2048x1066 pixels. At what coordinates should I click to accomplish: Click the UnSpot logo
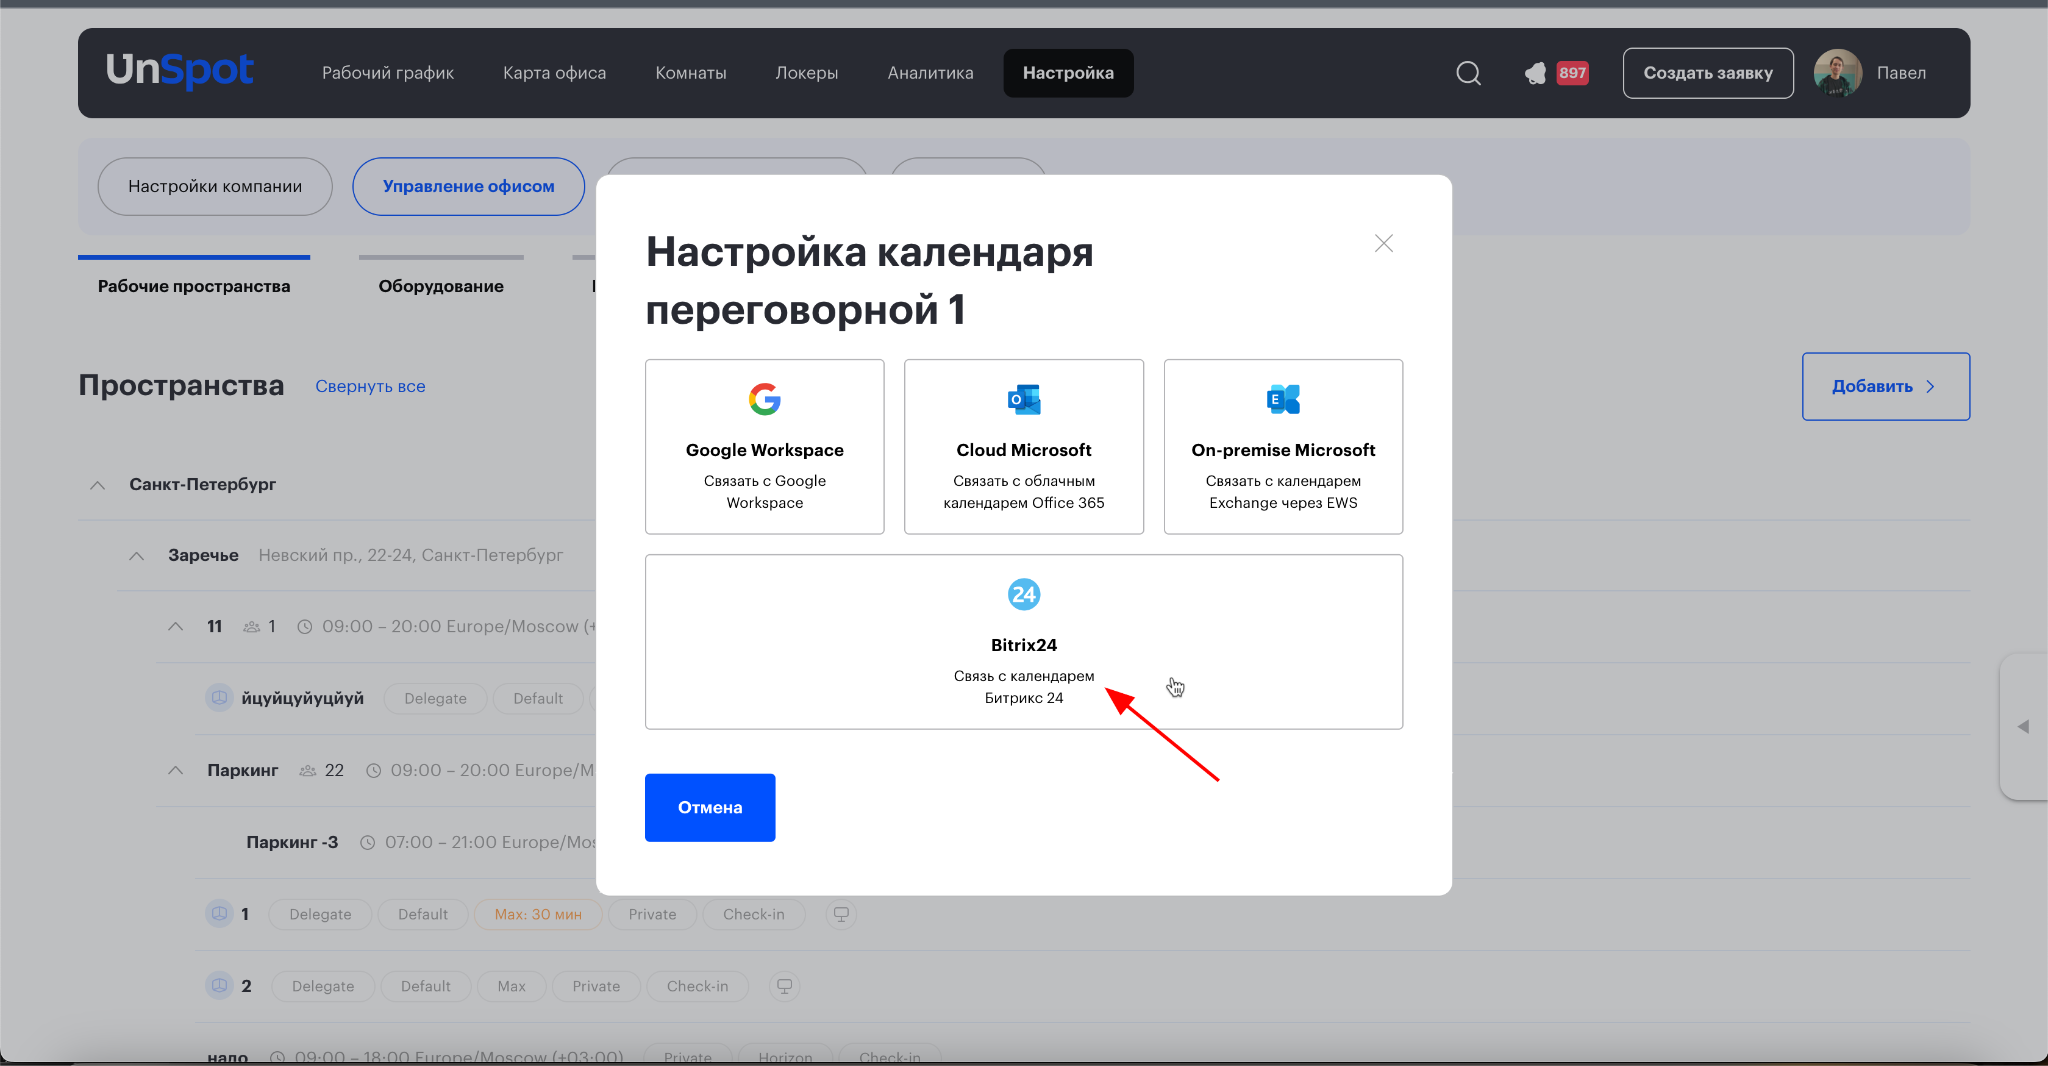180,70
